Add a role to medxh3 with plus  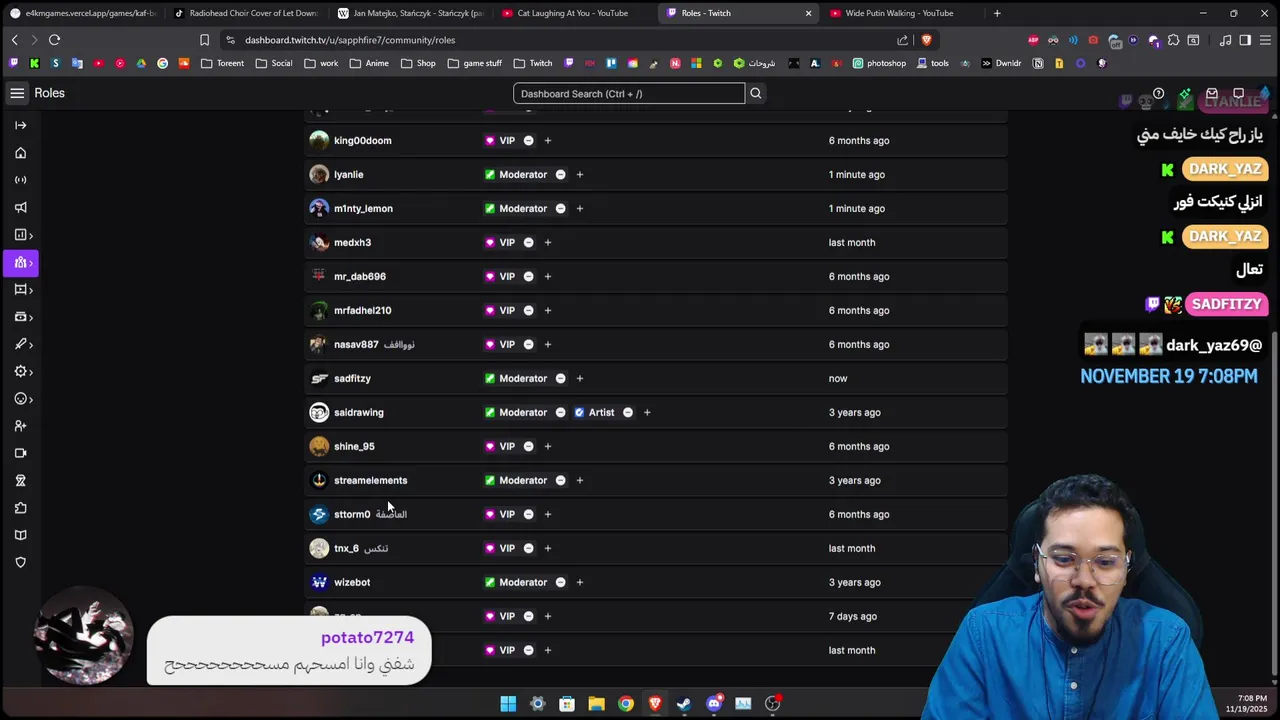(547, 242)
